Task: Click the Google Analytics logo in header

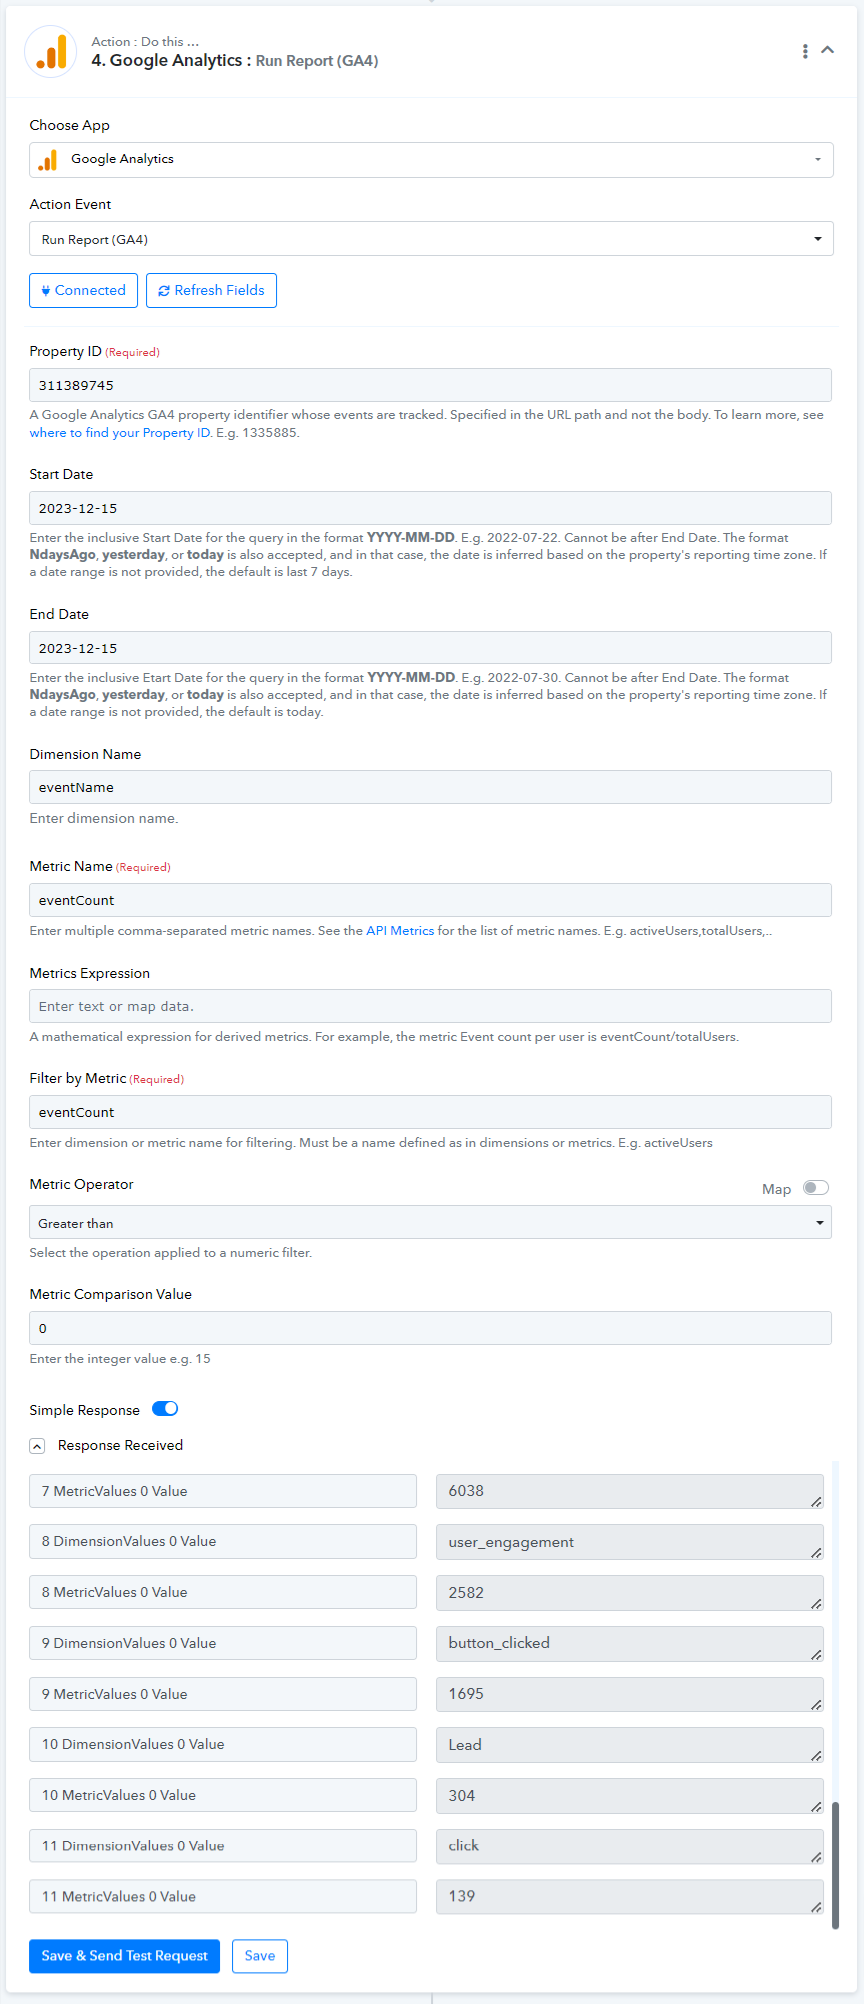Action: pyautogui.click(x=51, y=51)
